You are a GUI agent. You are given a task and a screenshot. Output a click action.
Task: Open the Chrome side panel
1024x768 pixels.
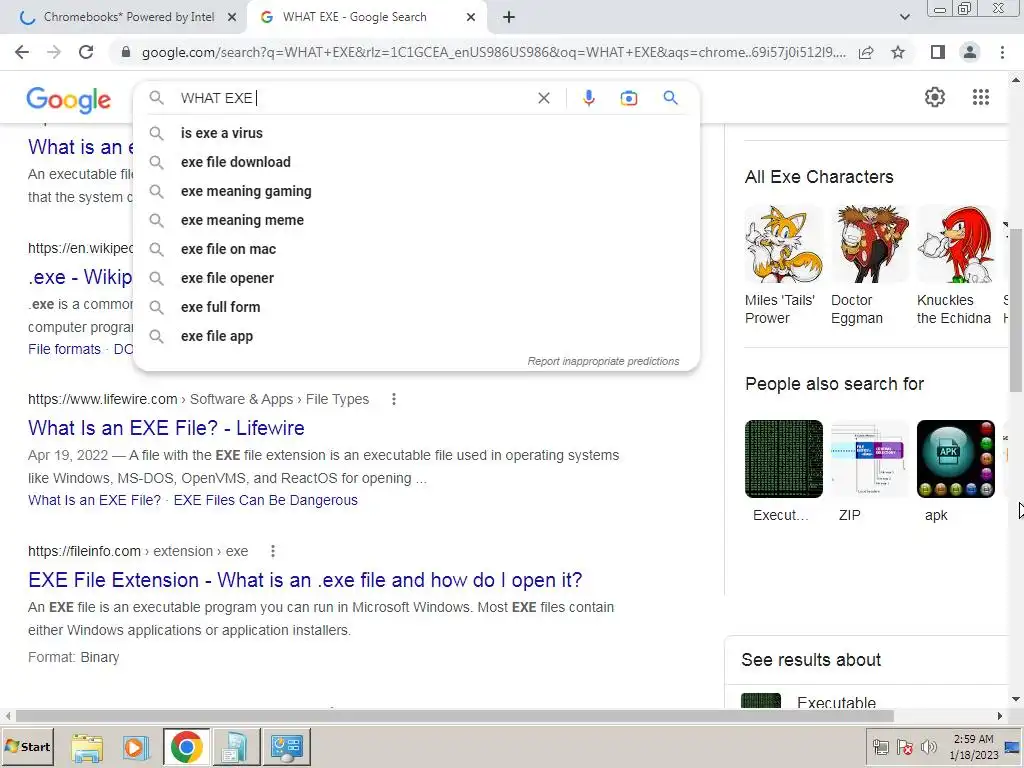tap(938, 52)
